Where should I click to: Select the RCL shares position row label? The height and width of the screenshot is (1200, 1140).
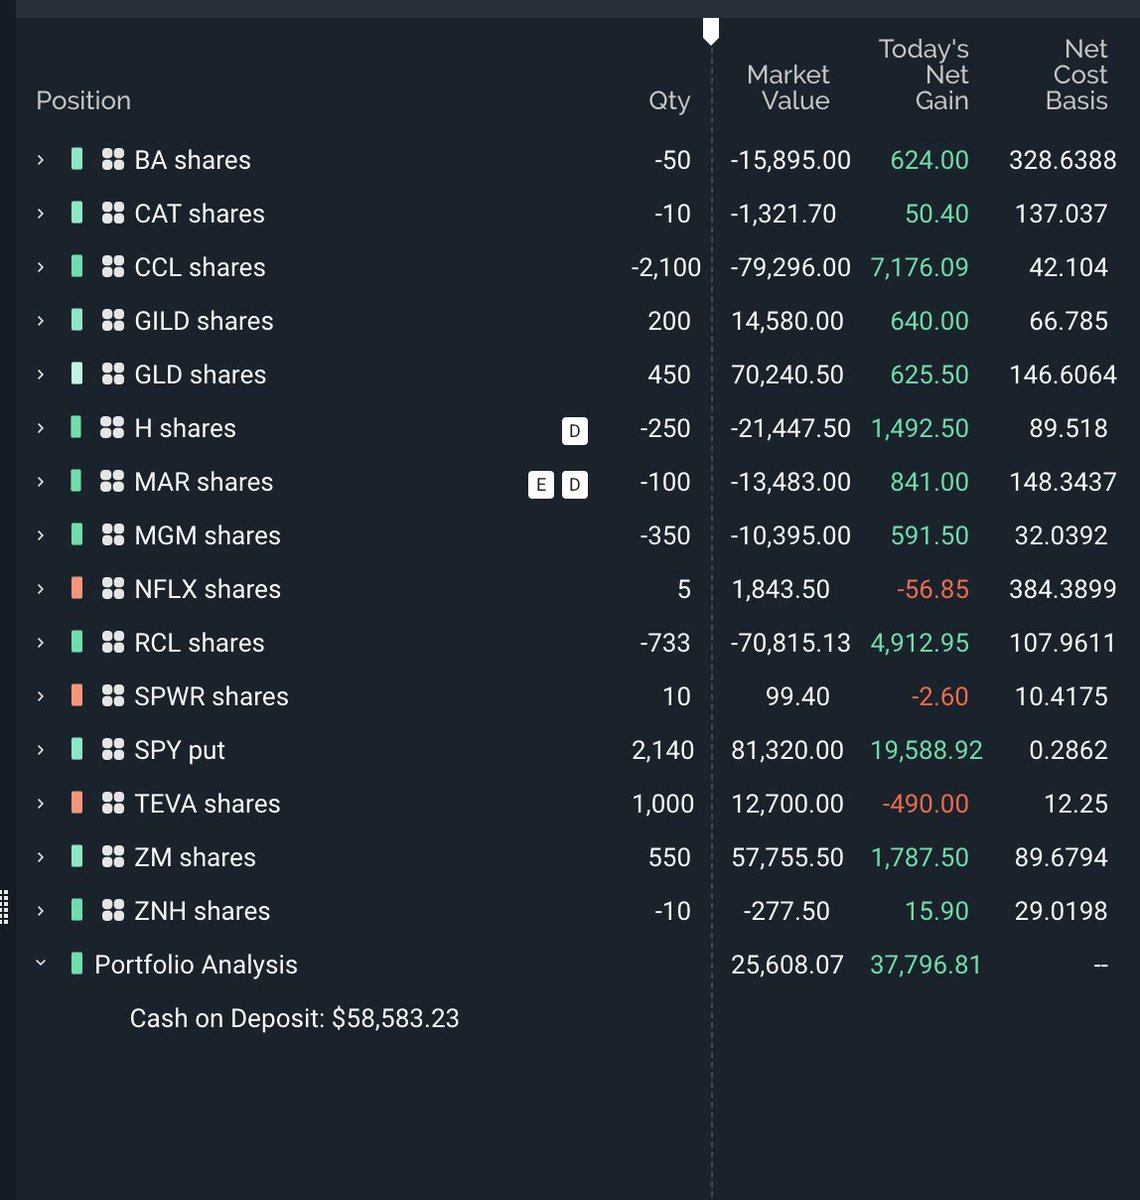(x=199, y=642)
